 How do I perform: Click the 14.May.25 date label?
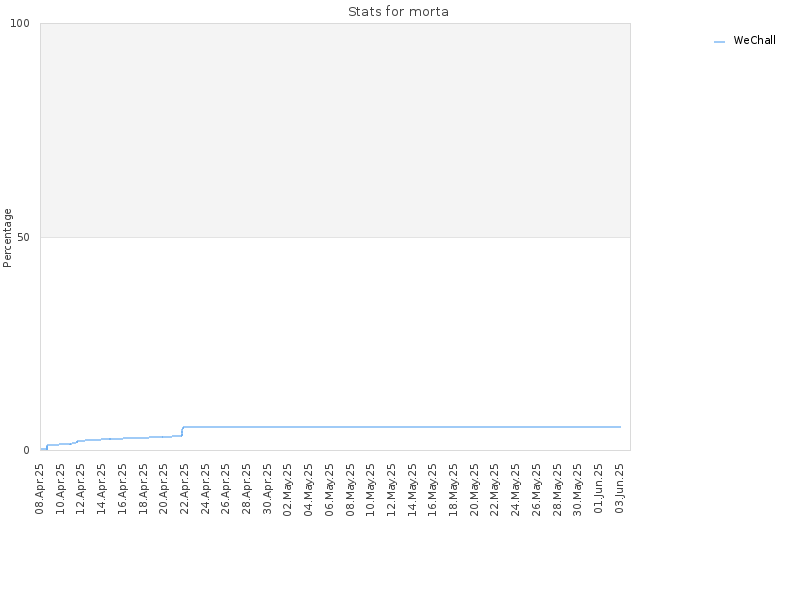click(412, 489)
